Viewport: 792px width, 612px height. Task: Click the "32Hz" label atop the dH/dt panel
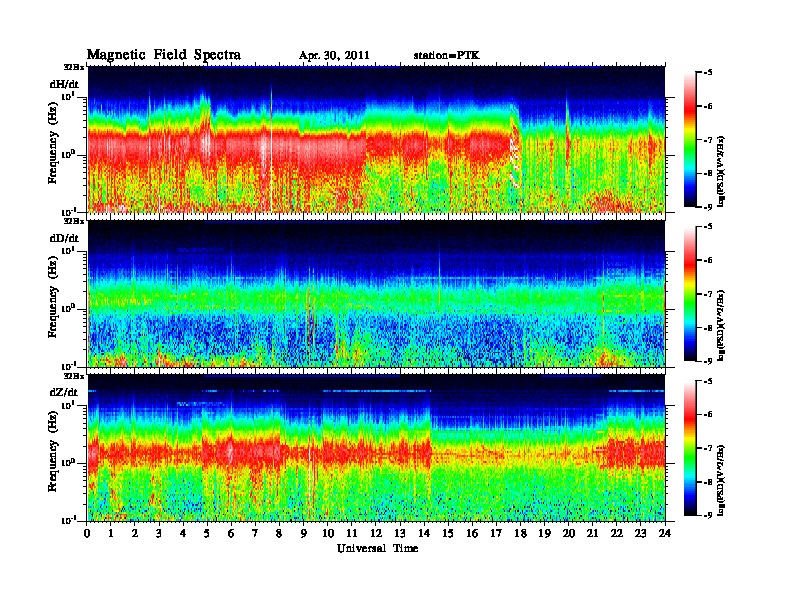coord(74,66)
